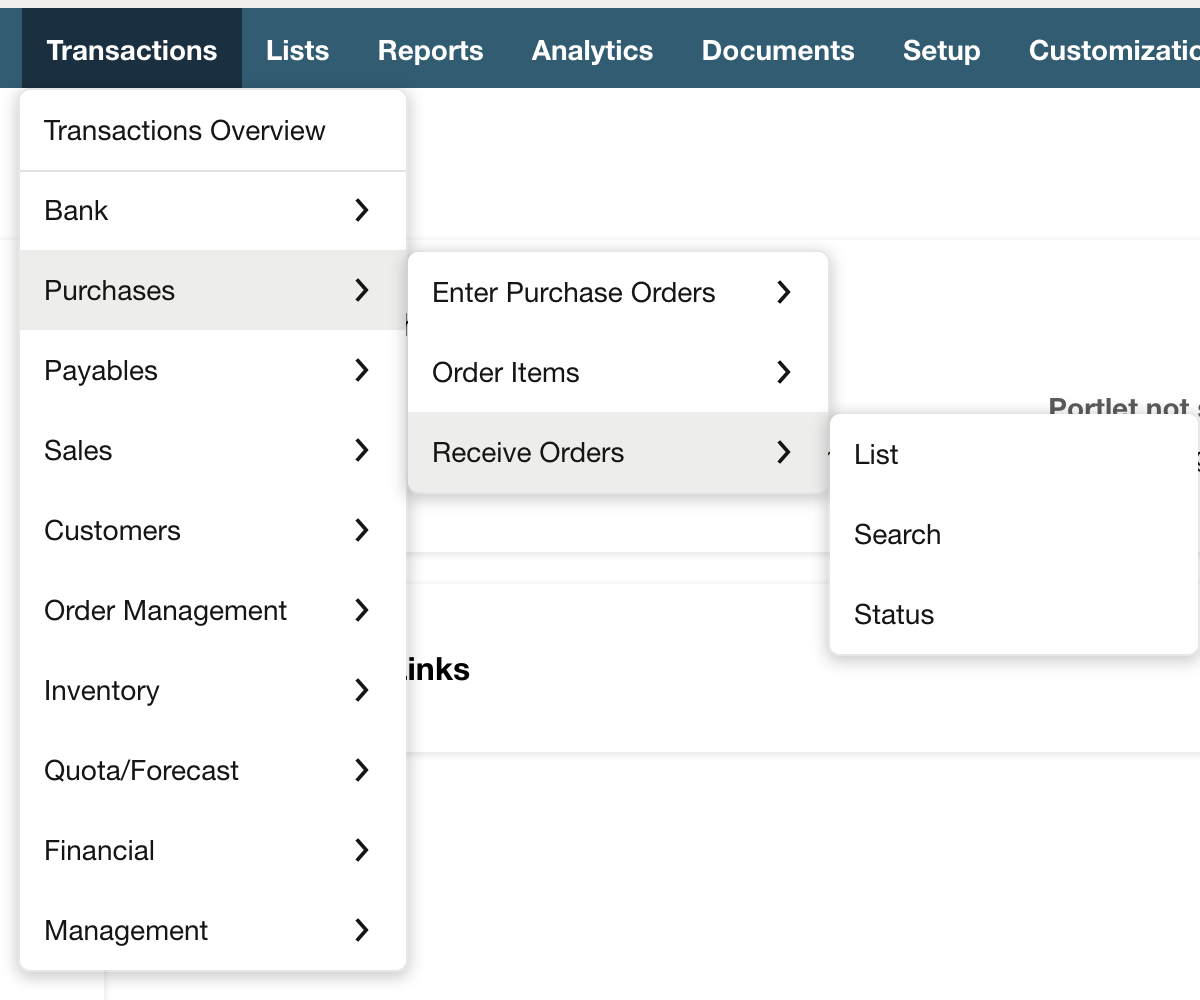Open the Analytics menu
Viewport: 1200px width, 1000px height.
(592, 50)
